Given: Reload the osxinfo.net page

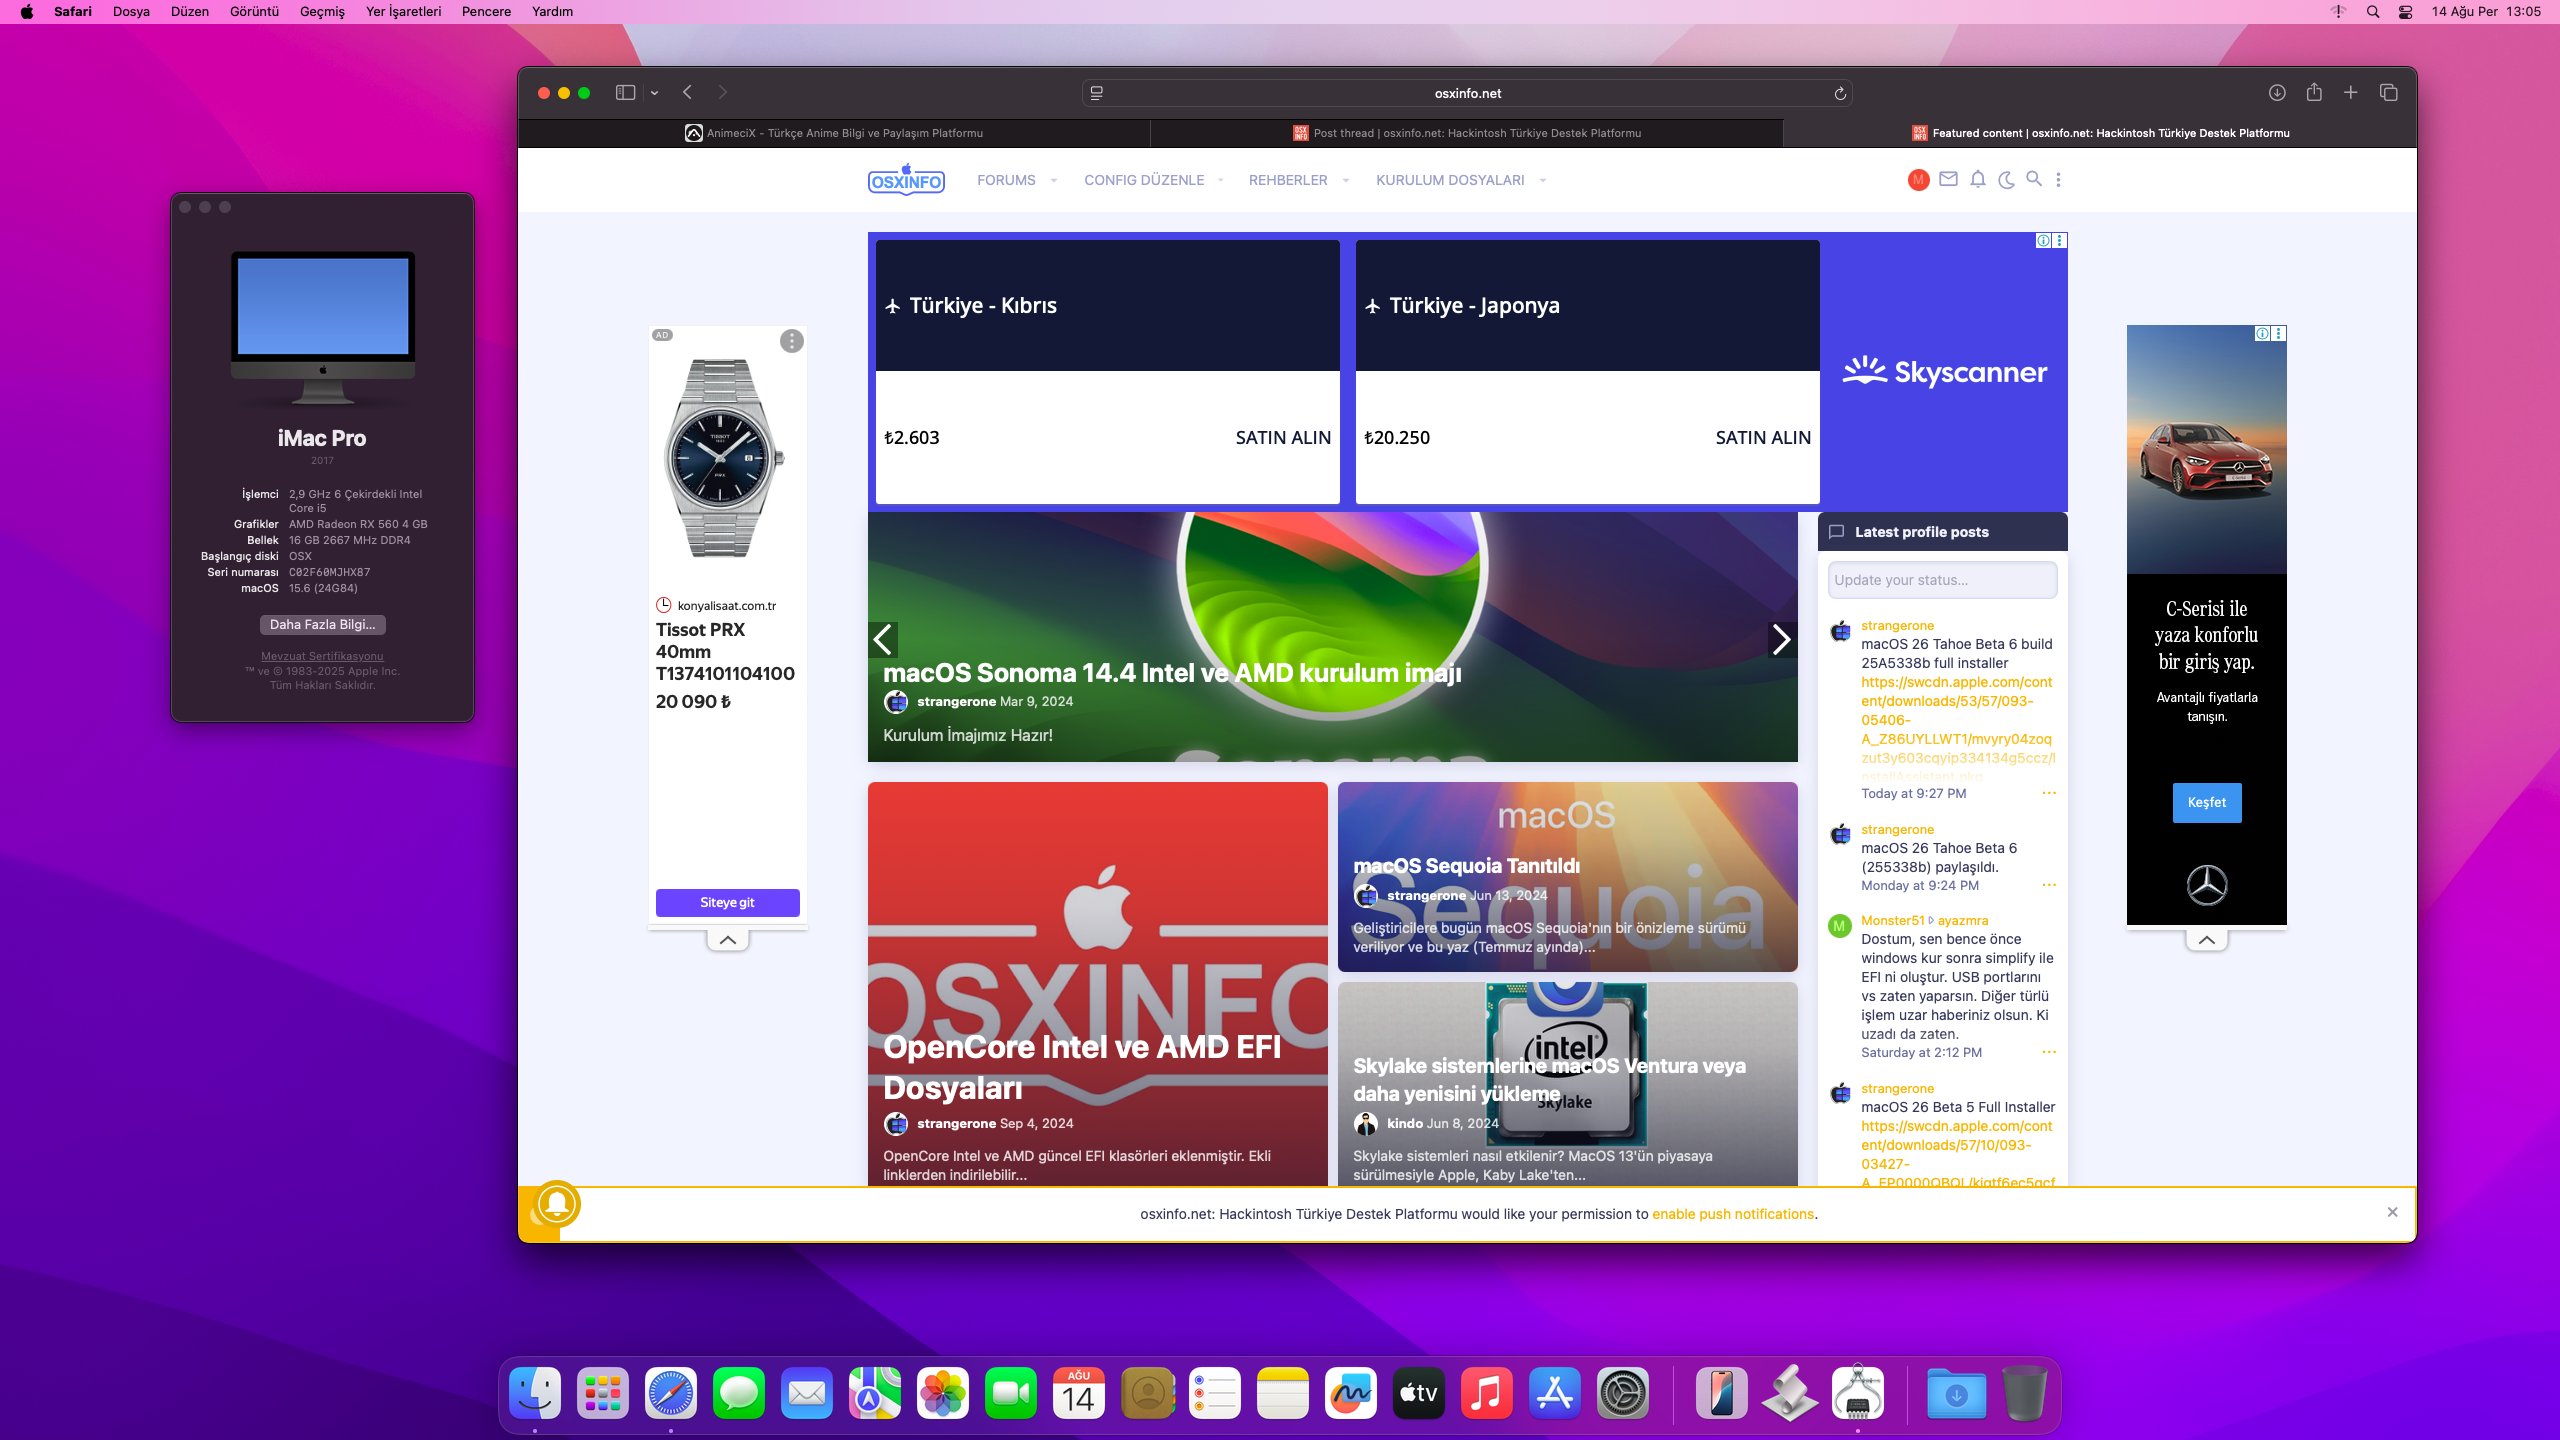Looking at the screenshot, I should 1840,93.
